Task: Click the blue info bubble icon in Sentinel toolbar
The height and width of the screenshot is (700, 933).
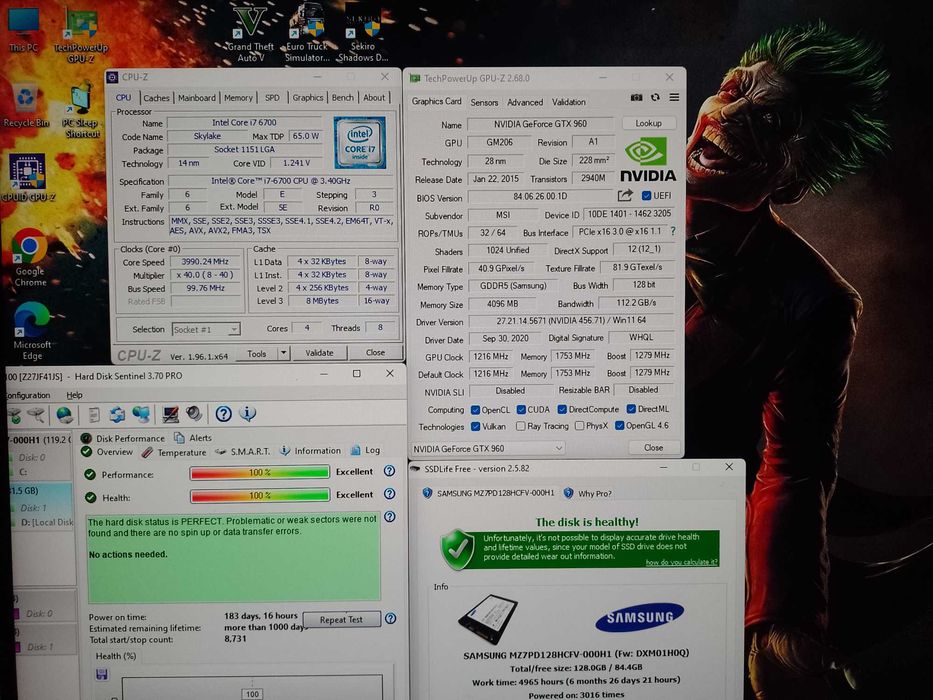Action: point(248,414)
